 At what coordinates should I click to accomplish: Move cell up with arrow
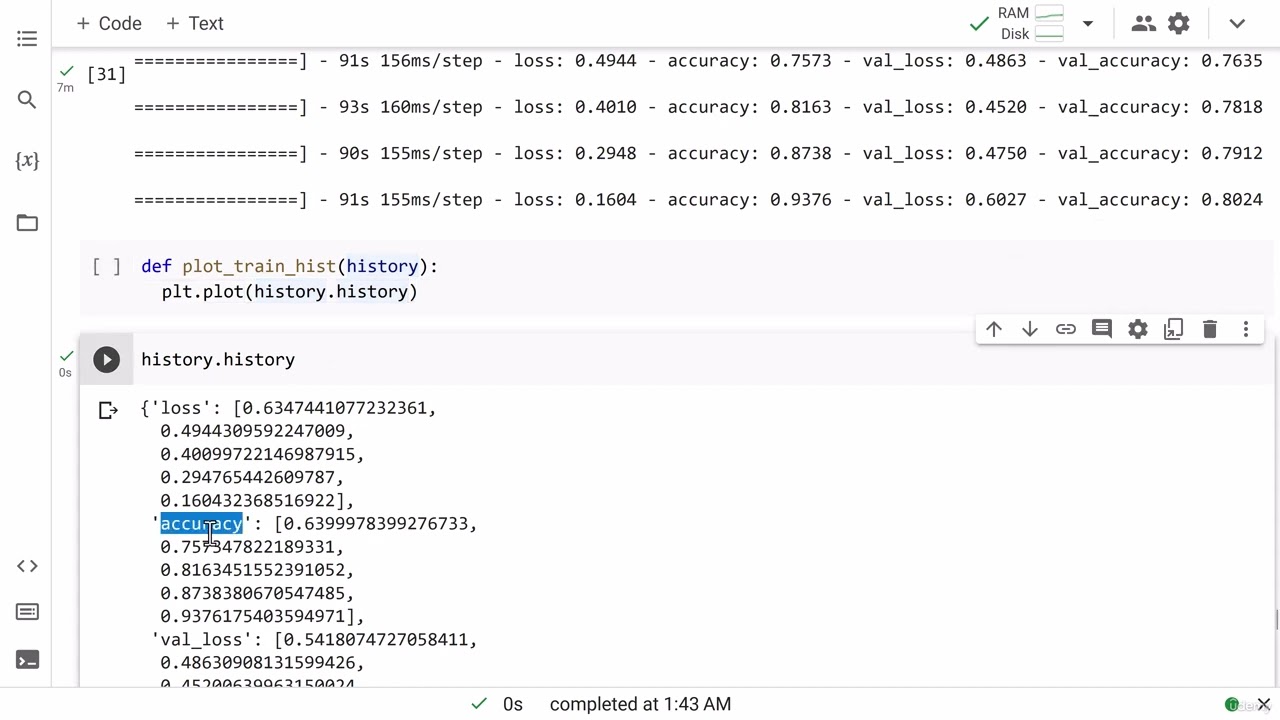[x=993, y=329]
